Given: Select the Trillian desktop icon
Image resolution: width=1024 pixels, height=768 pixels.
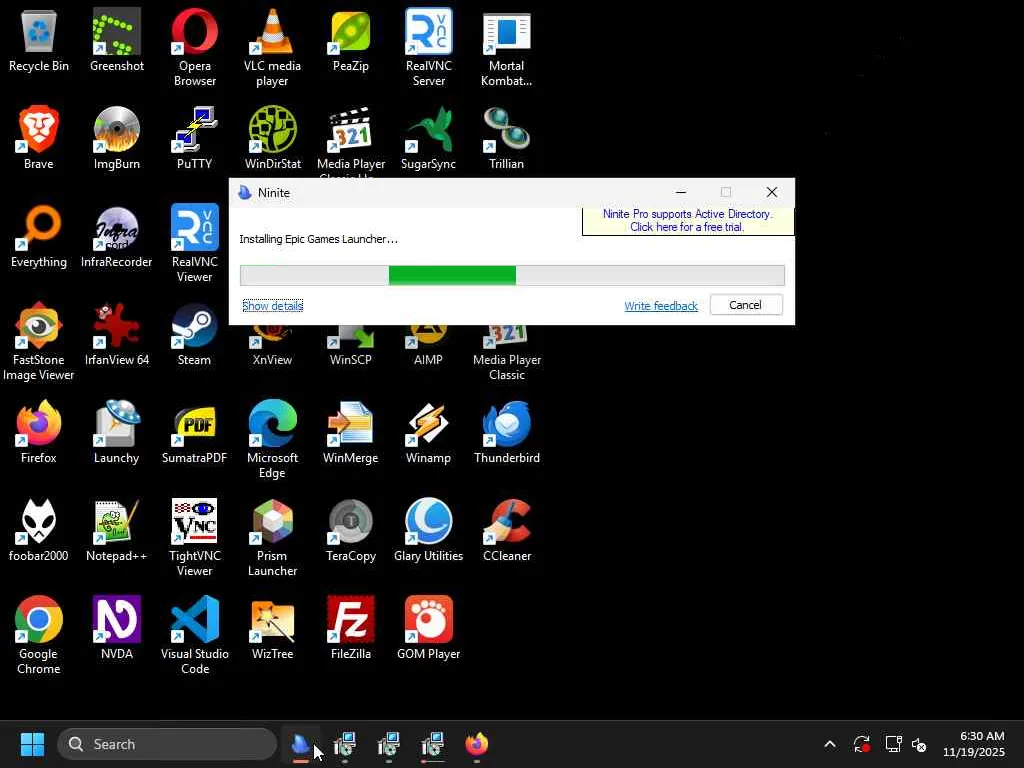Looking at the screenshot, I should pos(506,138).
